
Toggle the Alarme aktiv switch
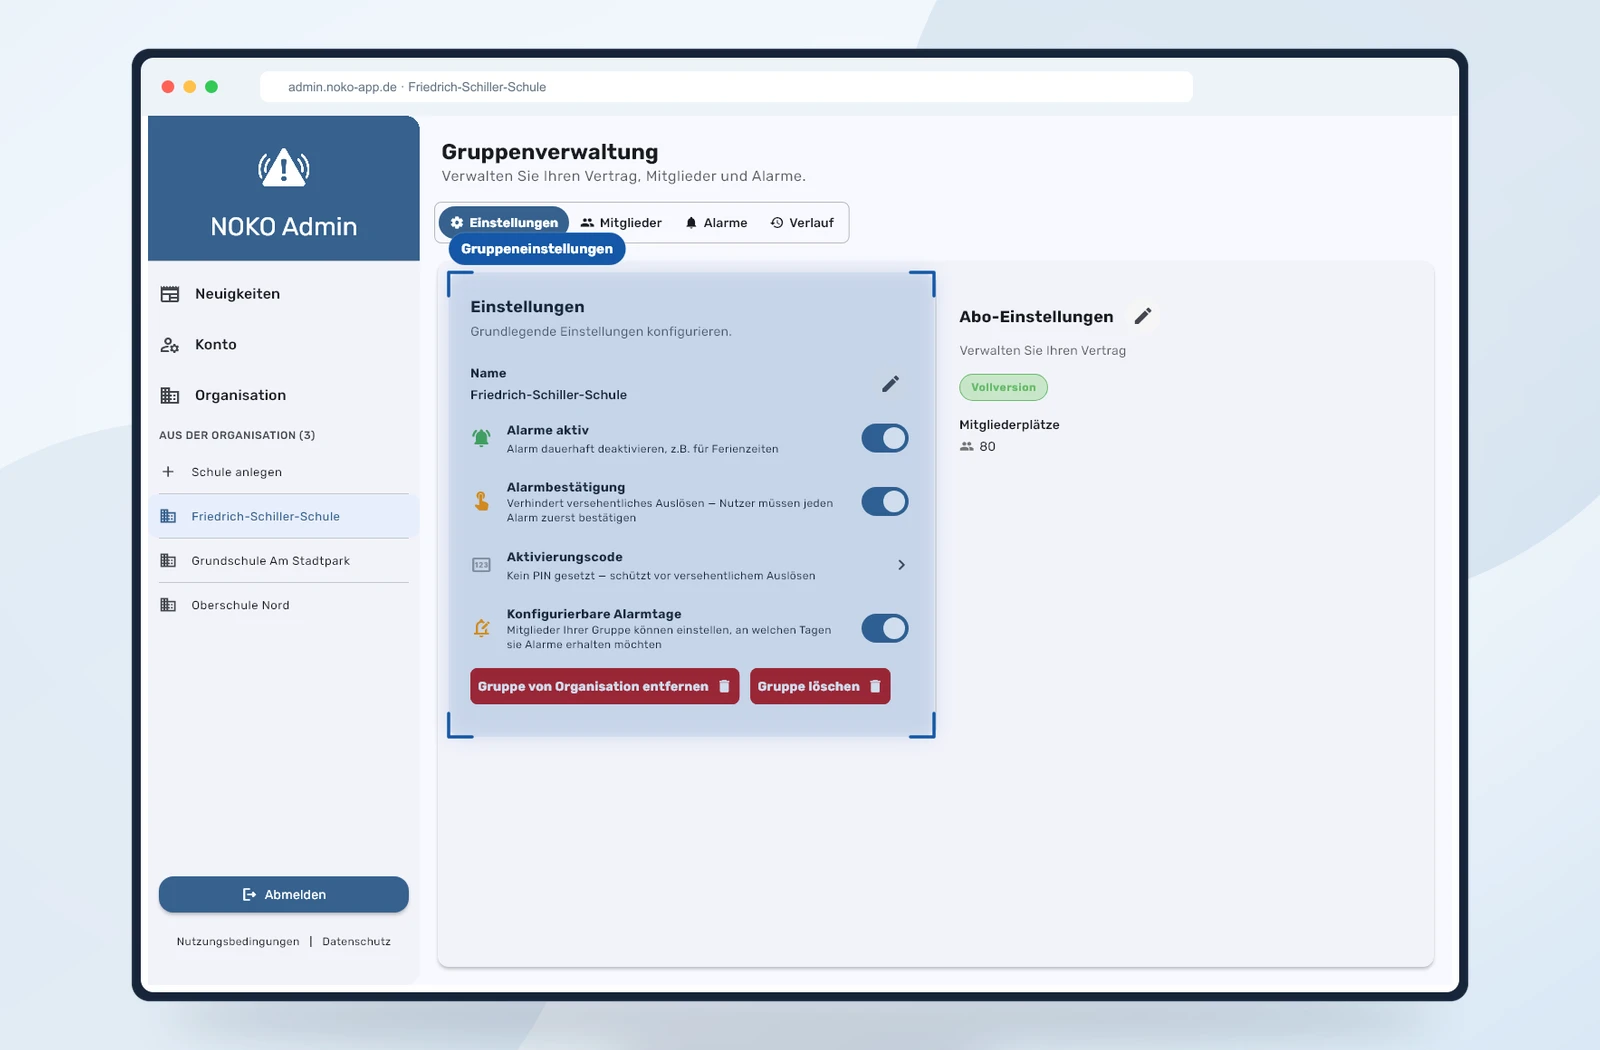point(885,438)
